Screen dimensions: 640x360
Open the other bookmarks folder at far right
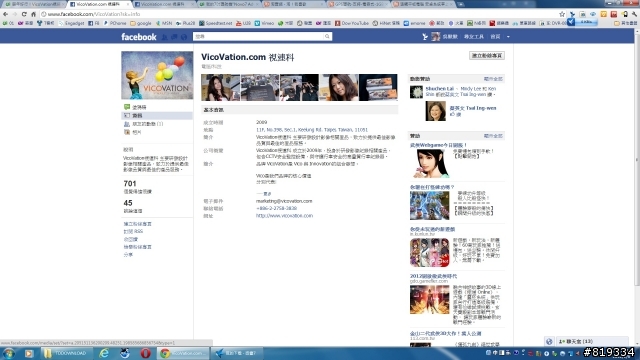click(626, 23)
